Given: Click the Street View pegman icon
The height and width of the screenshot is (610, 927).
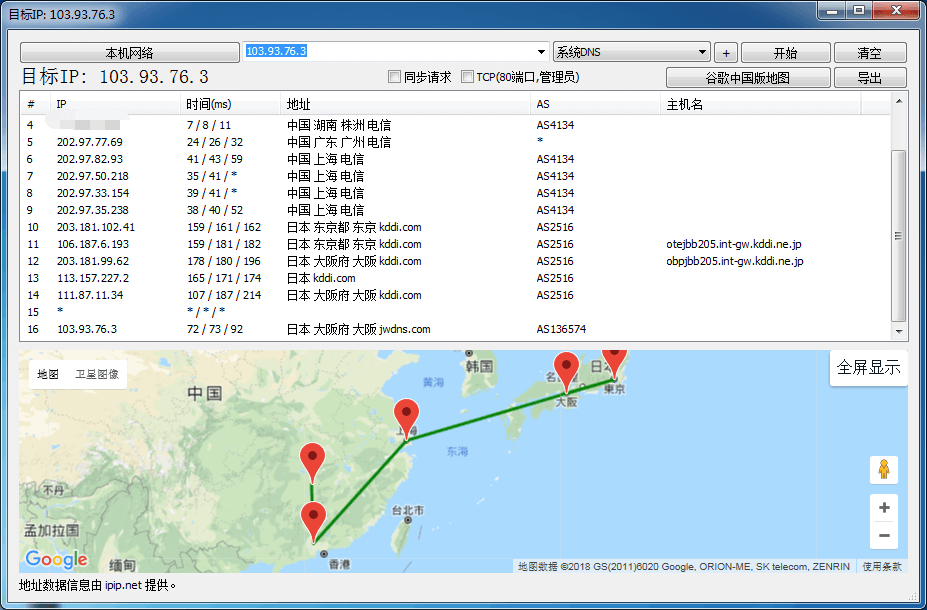Looking at the screenshot, I should point(883,469).
